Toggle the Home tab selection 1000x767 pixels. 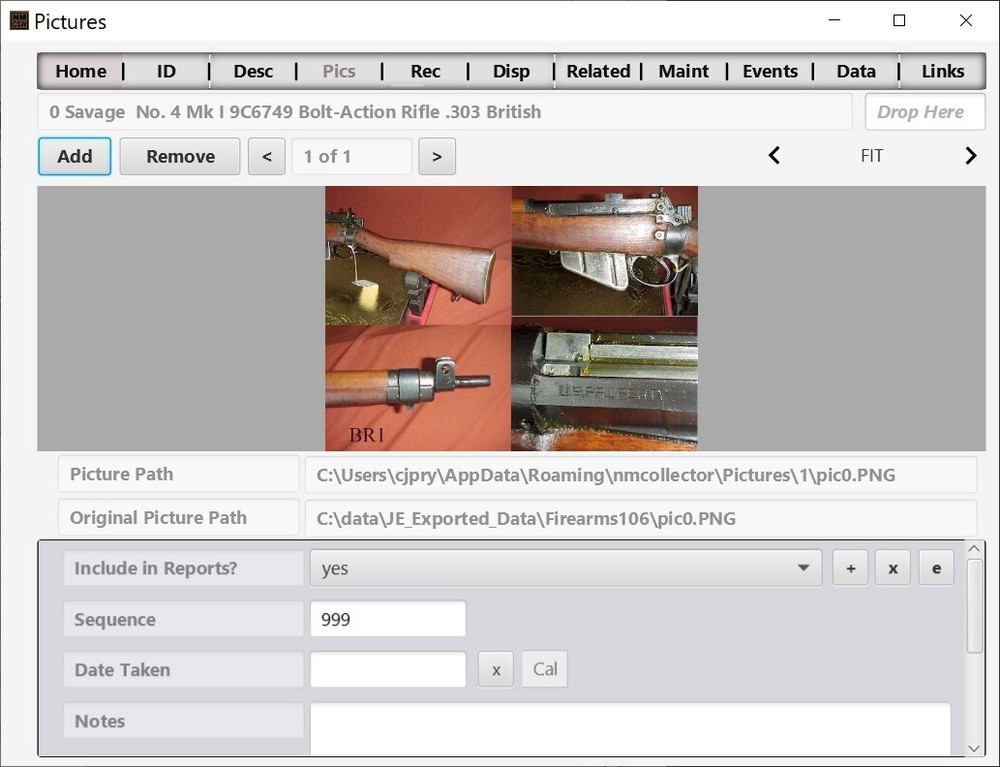point(80,71)
